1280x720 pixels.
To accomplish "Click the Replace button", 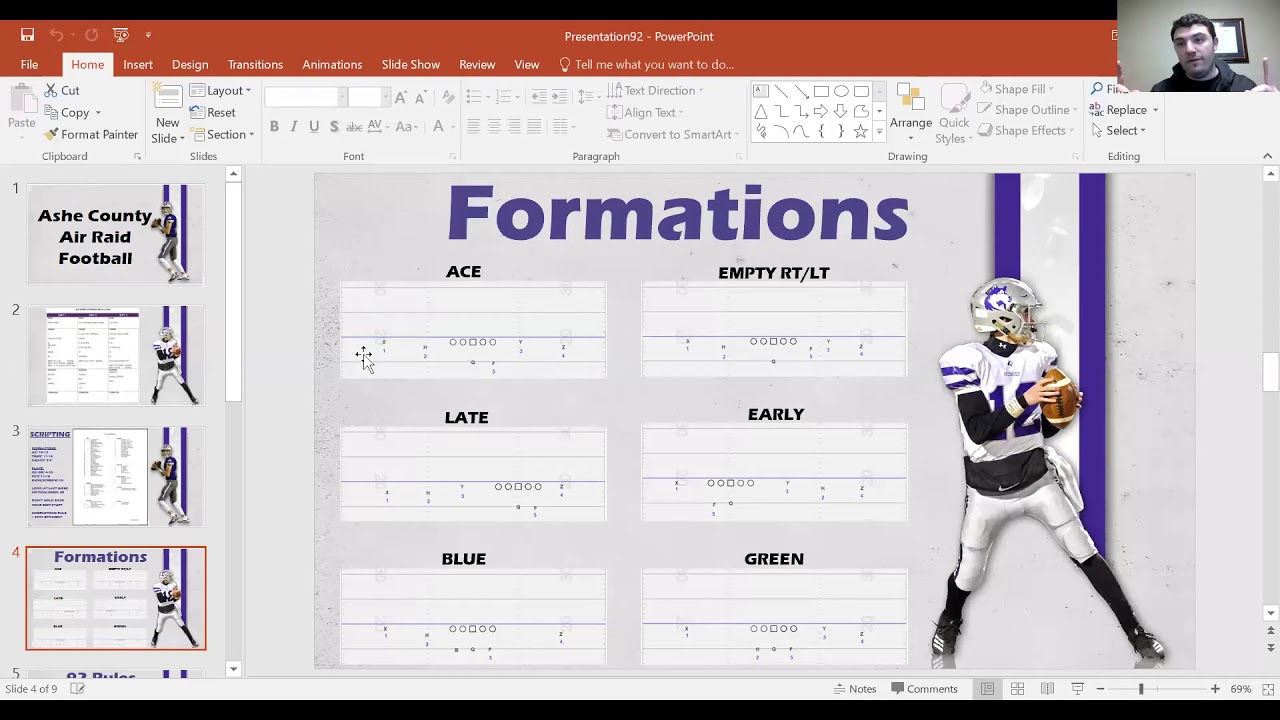I will click(x=1118, y=110).
